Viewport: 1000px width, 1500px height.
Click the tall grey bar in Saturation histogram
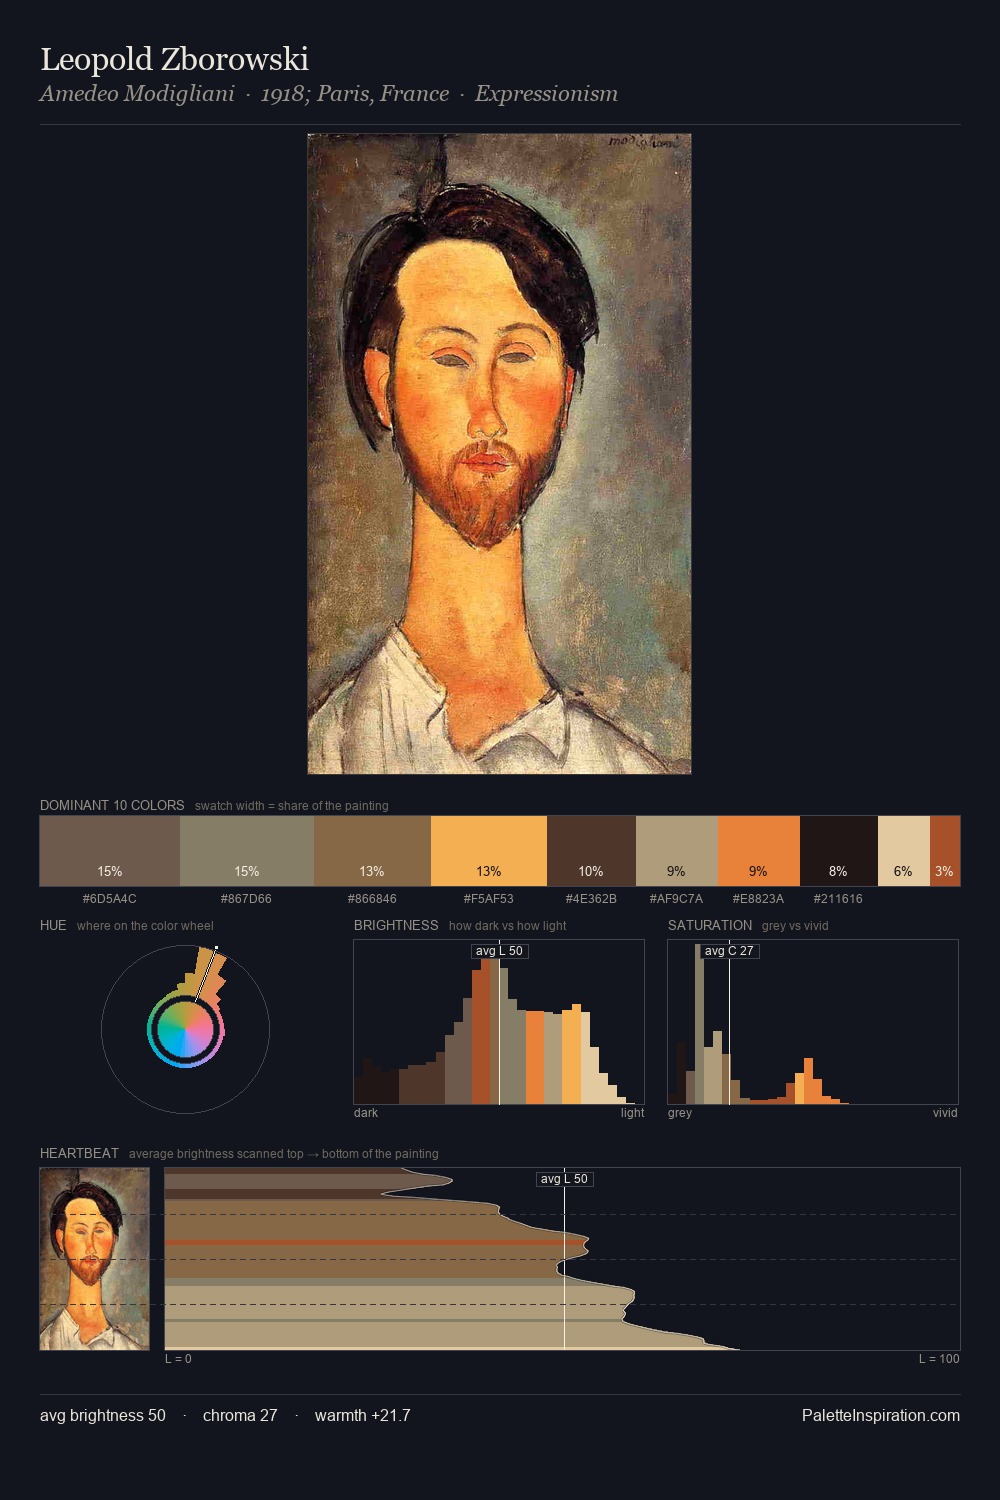click(x=699, y=1024)
